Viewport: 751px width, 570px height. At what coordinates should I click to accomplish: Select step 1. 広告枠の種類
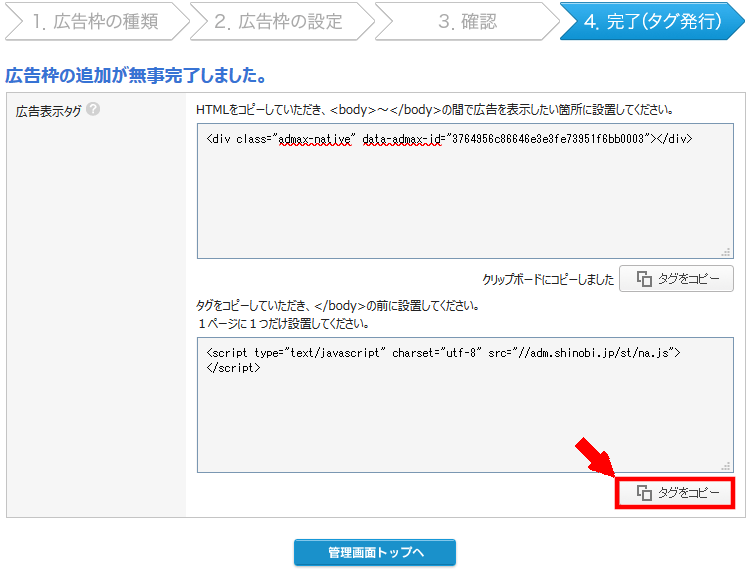click(x=95, y=22)
